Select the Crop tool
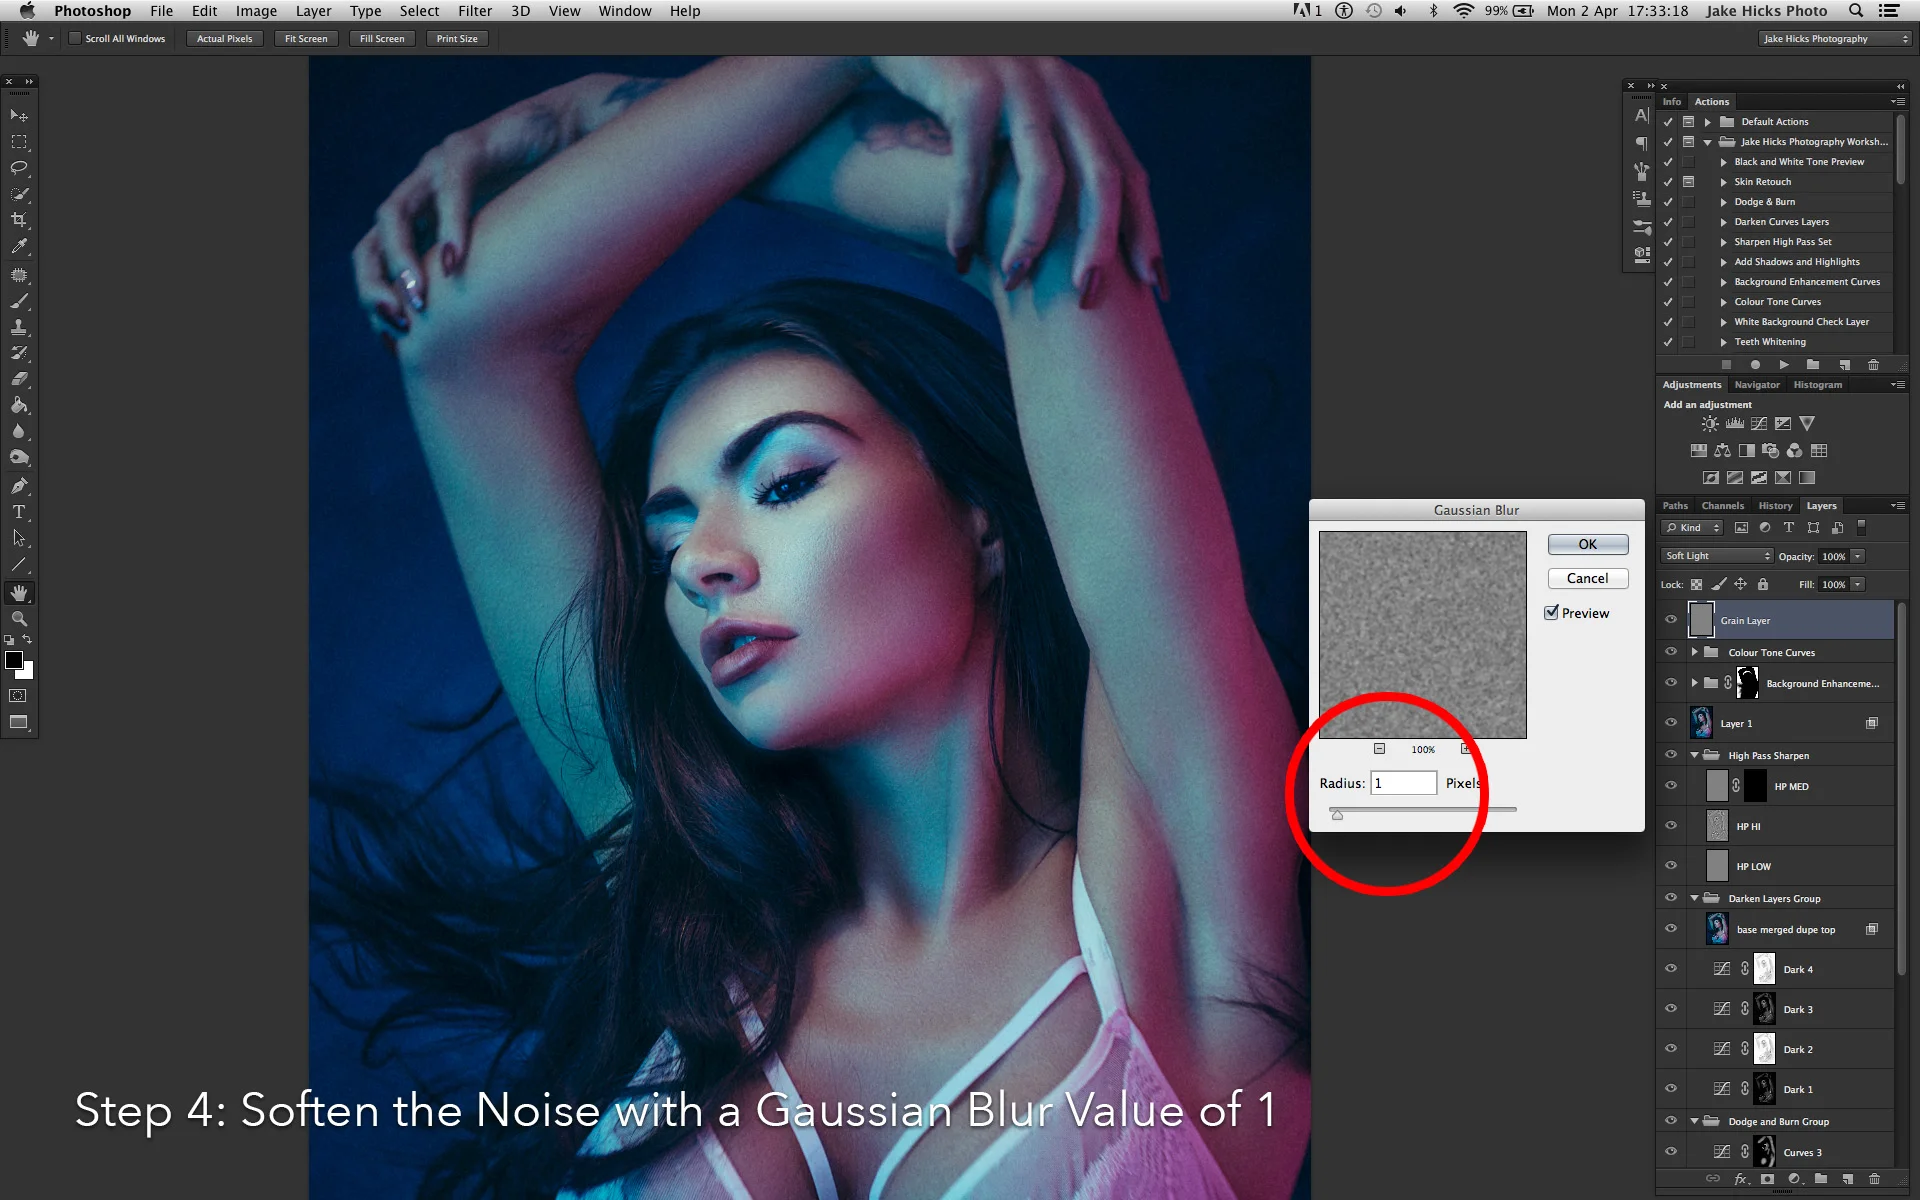This screenshot has width=1920, height=1200. (x=18, y=220)
